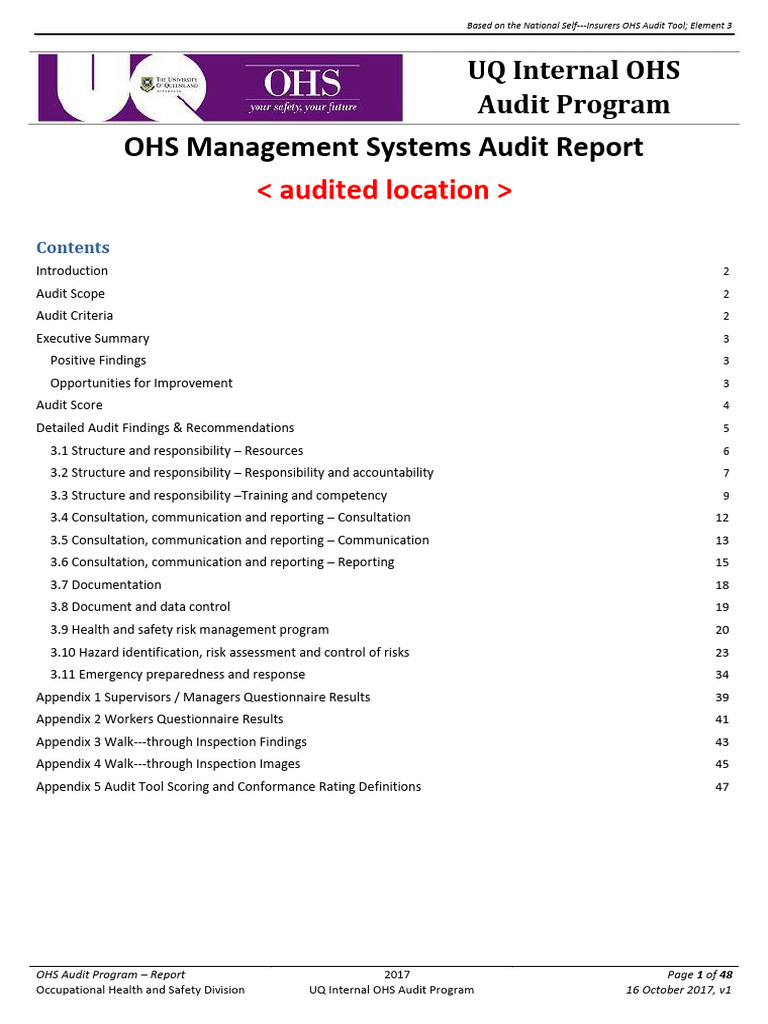The height and width of the screenshot is (1024, 768).
Task: Click the OHS Management Systems Audit Report title
Action: click(383, 147)
